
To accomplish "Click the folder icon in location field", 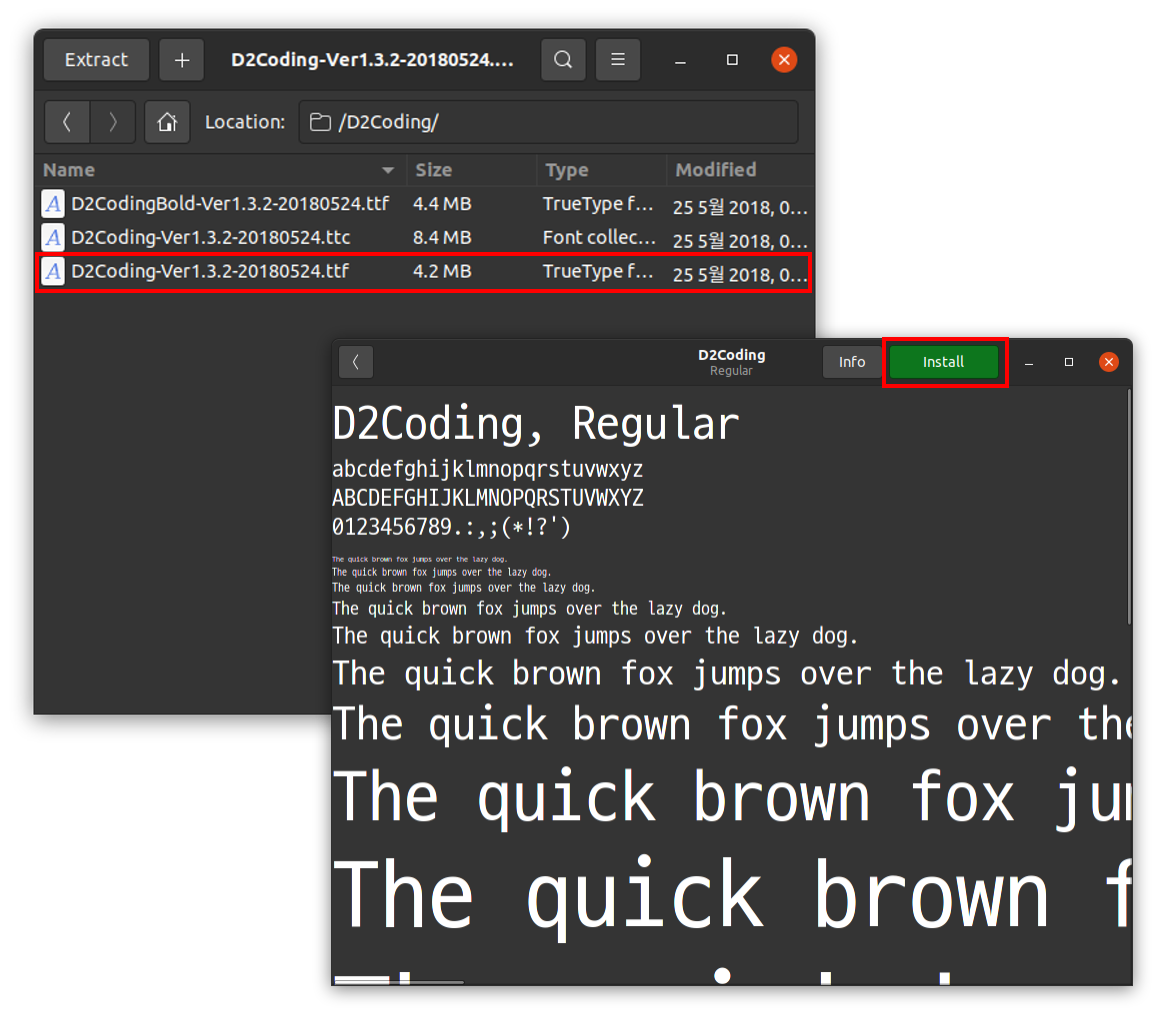I will (320, 122).
